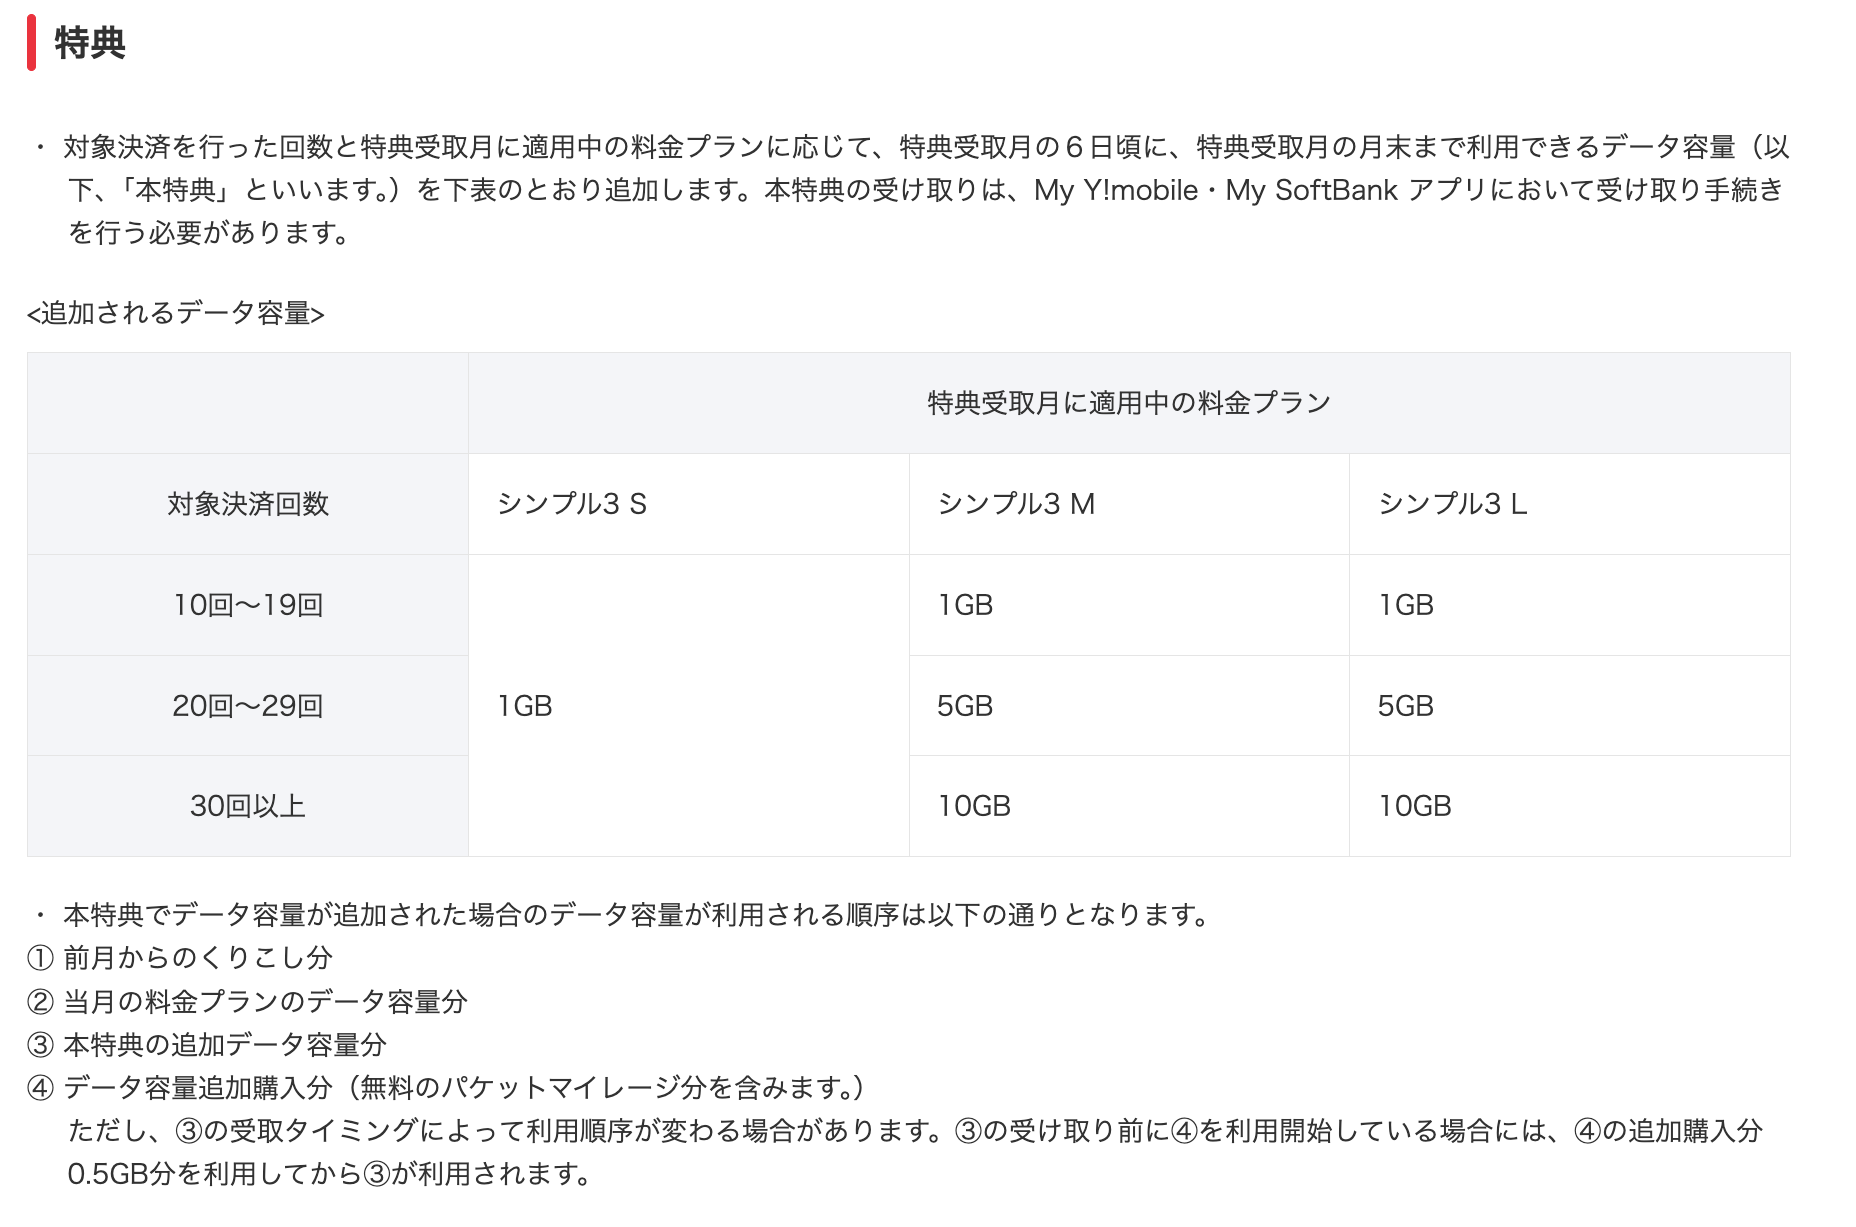Click the 30回以上 row label
1856x1227 pixels.
248,806
